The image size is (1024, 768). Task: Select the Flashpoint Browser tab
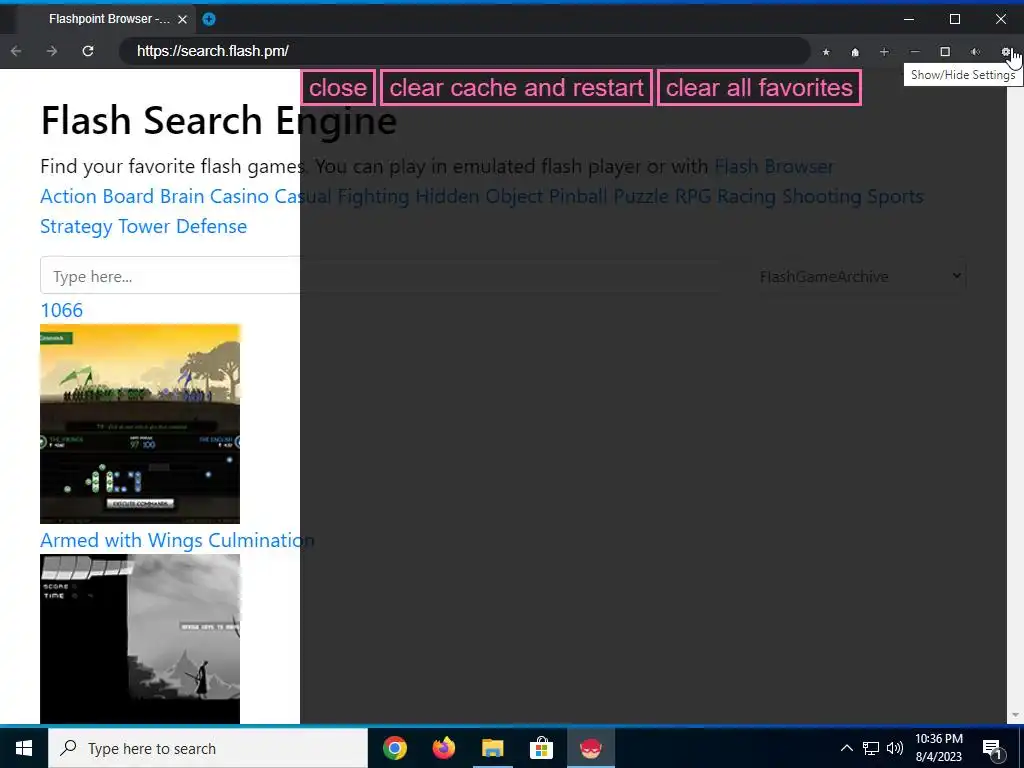point(108,19)
